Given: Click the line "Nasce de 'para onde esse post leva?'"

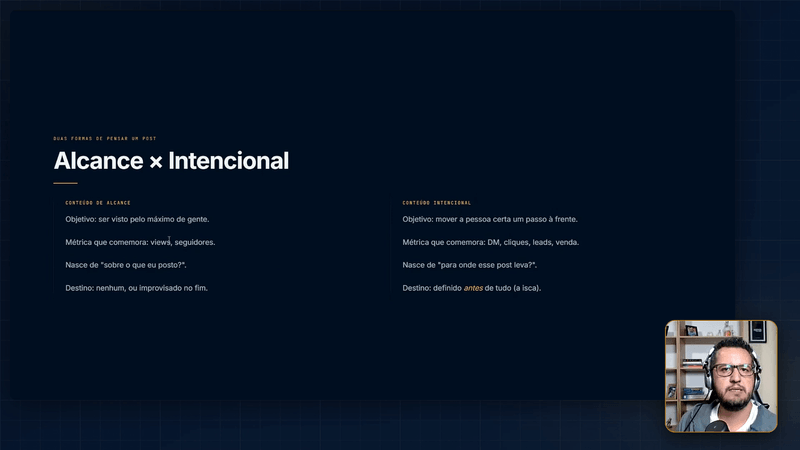Looking at the screenshot, I should pos(469,265).
